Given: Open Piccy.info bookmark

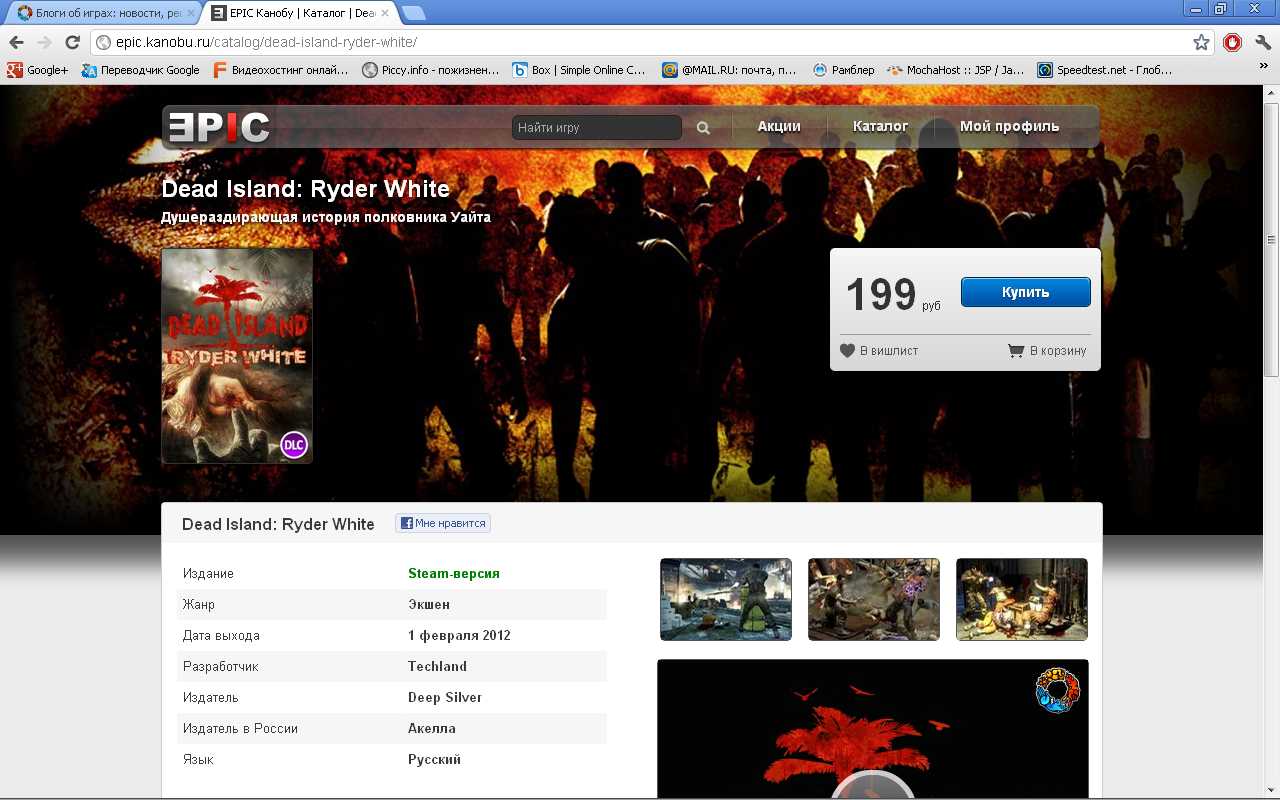Looking at the screenshot, I should [431, 70].
